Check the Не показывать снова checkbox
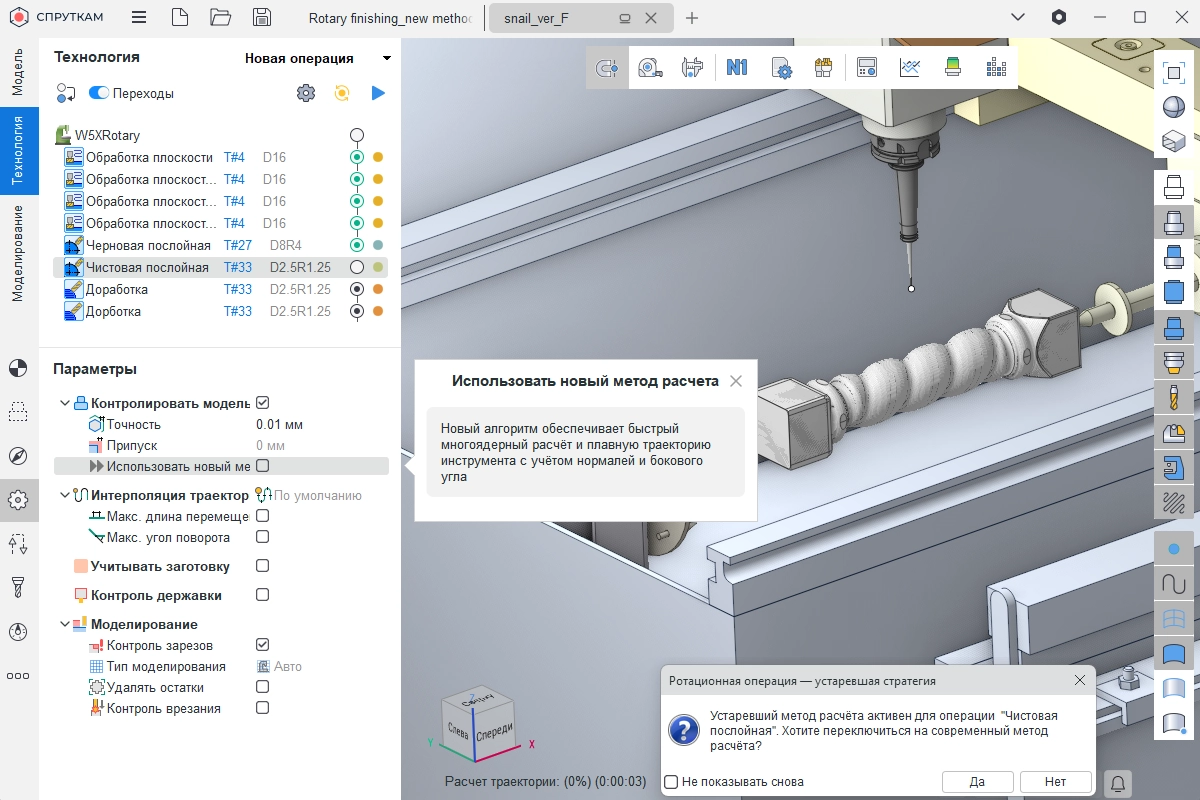This screenshot has height=800, width=1200. click(672, 782)
